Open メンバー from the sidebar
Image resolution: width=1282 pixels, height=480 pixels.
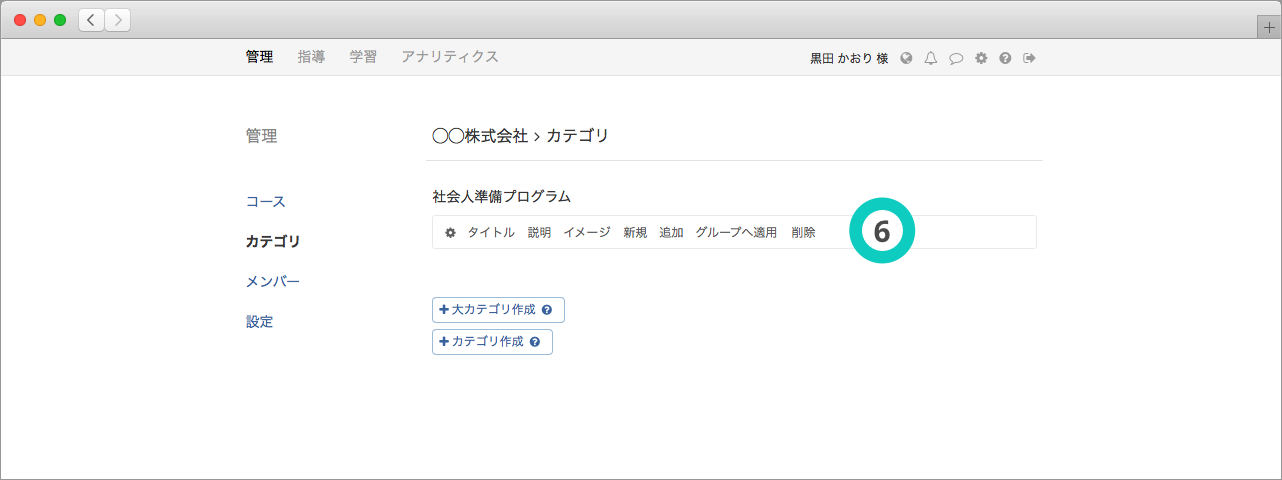coord(273,281)
